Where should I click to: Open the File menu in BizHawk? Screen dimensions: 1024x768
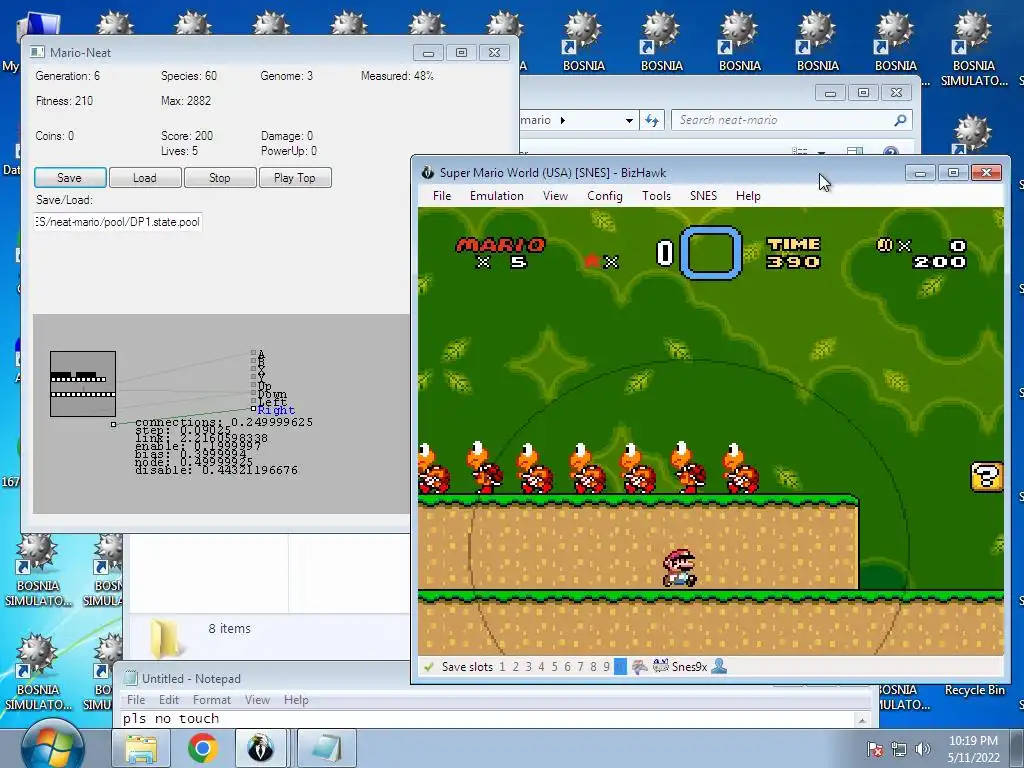pos(442,196)
